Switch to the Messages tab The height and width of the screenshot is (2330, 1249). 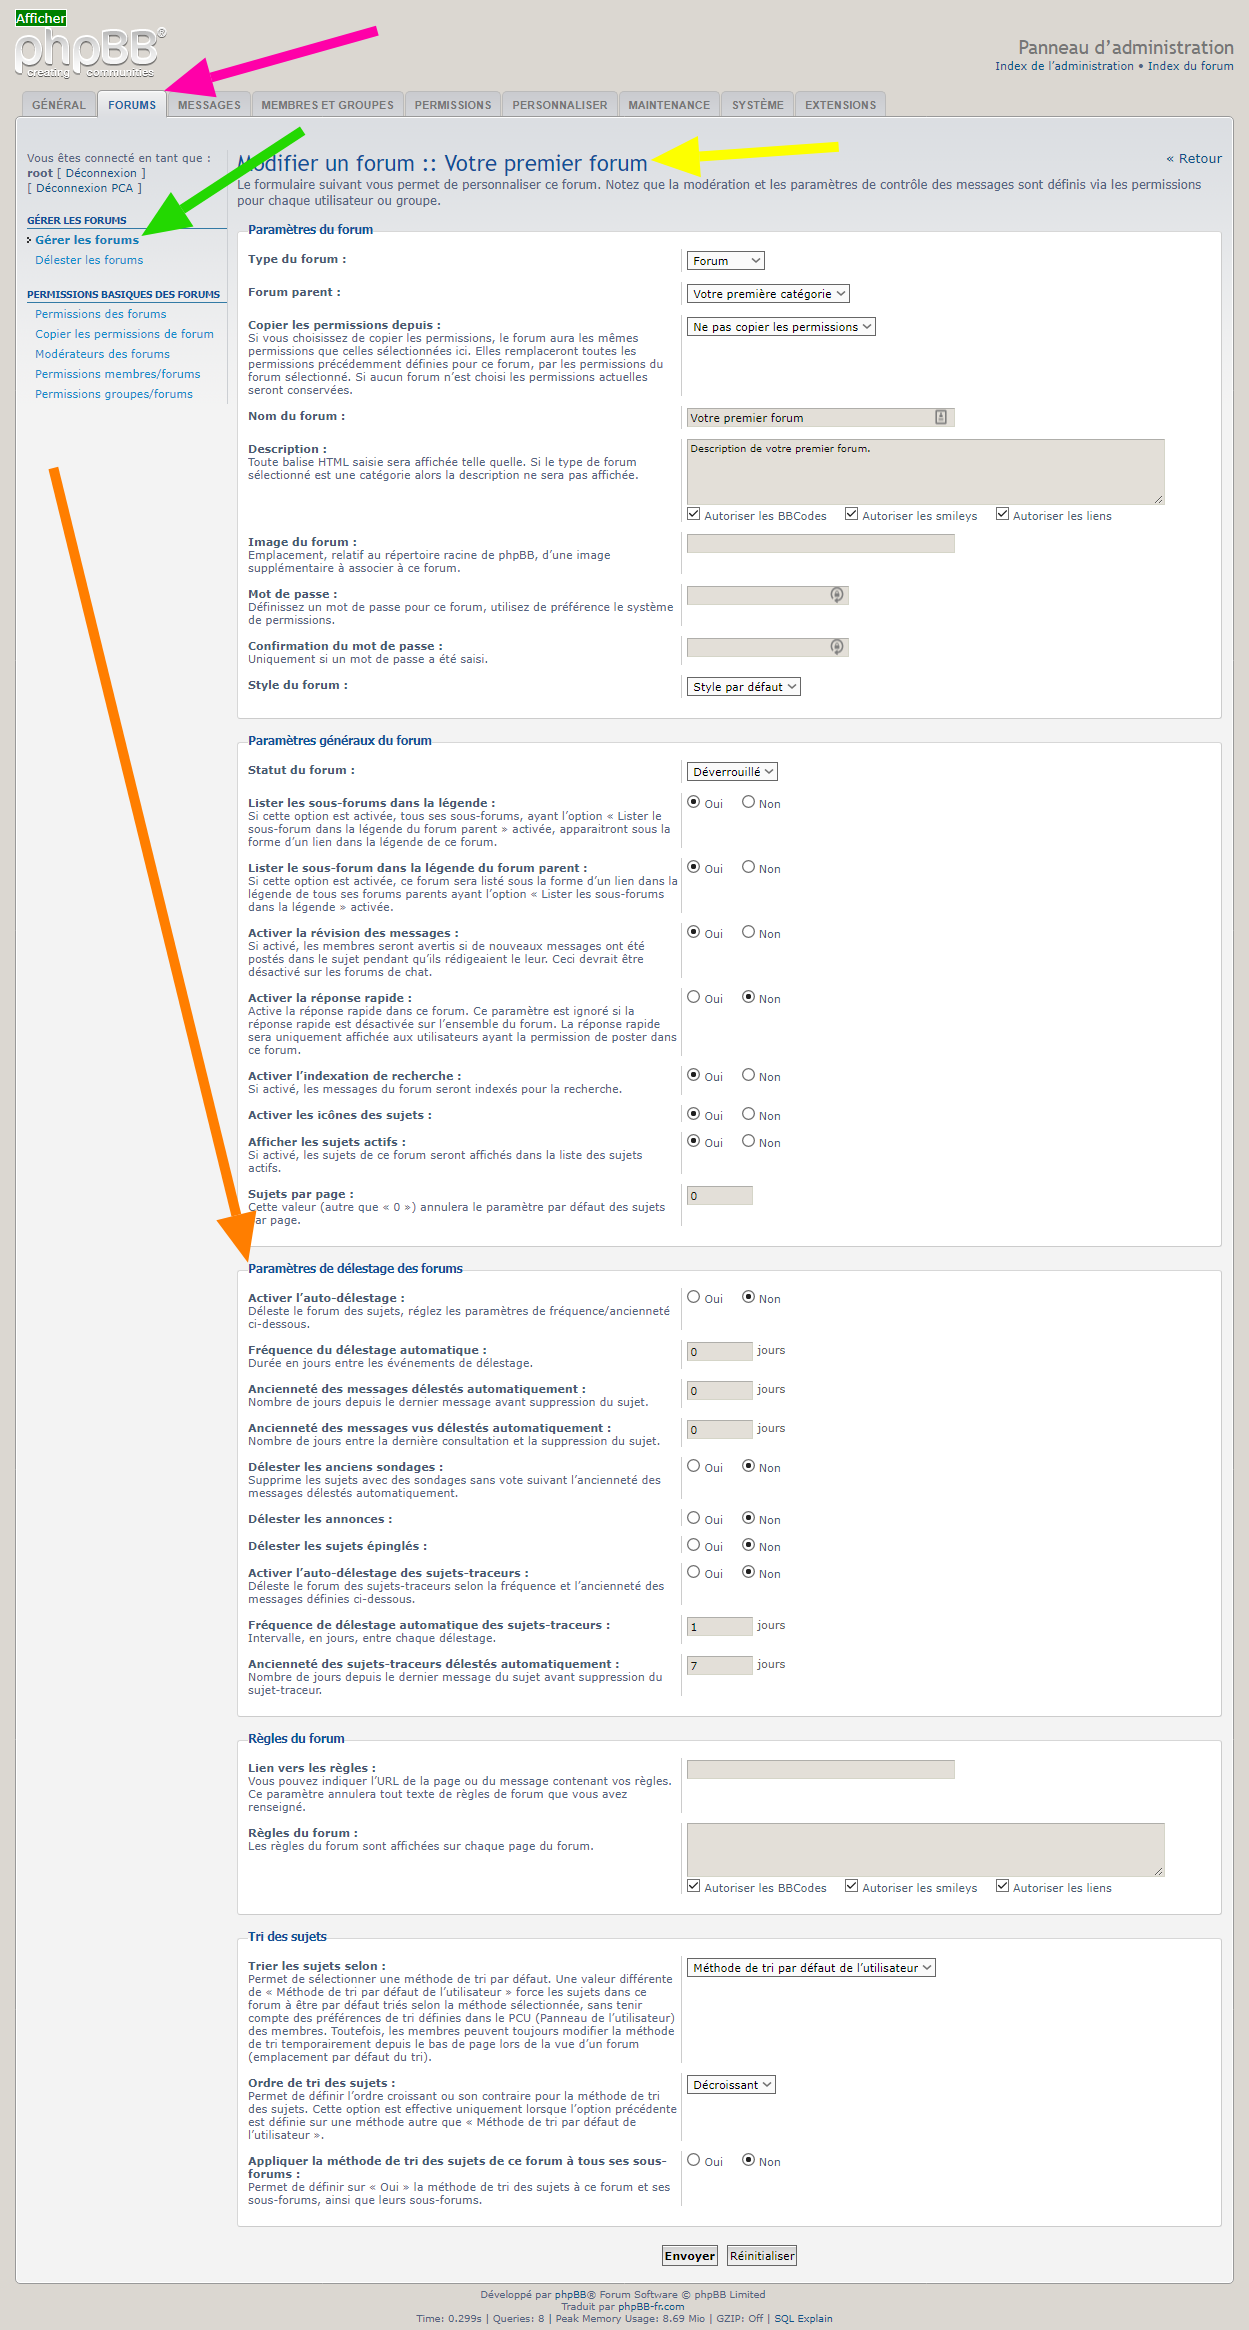tap(209, 105)
